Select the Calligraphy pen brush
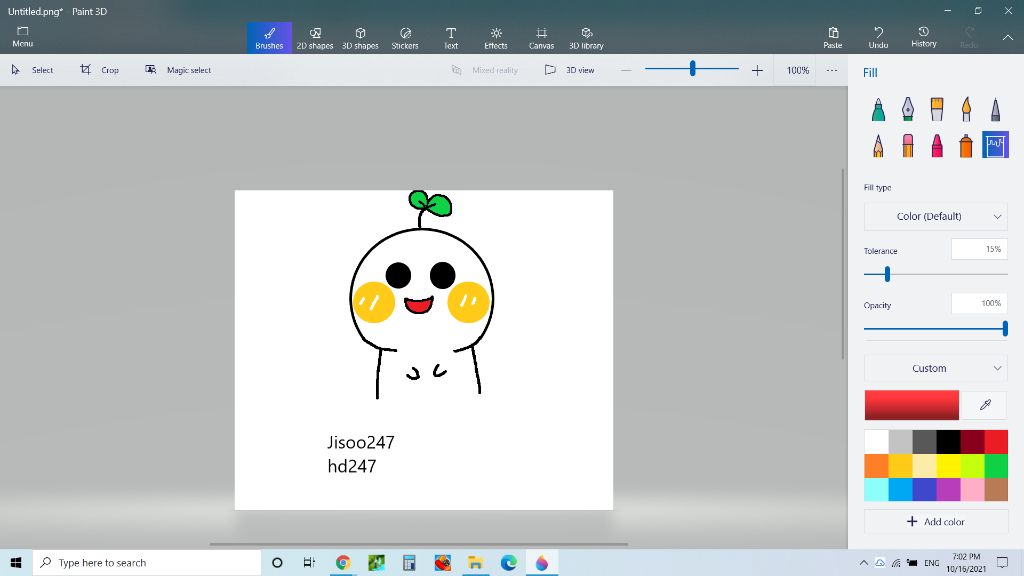The height and width of the screenshot is (576, 1024). pyautogui.click(x=908, y=109)
